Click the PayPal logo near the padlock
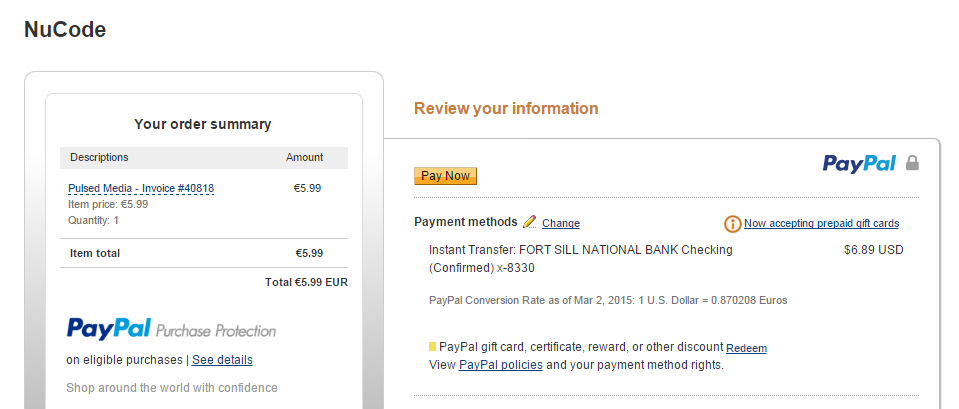Viewport: 959px width, 409px height. [x=859, y=164]
